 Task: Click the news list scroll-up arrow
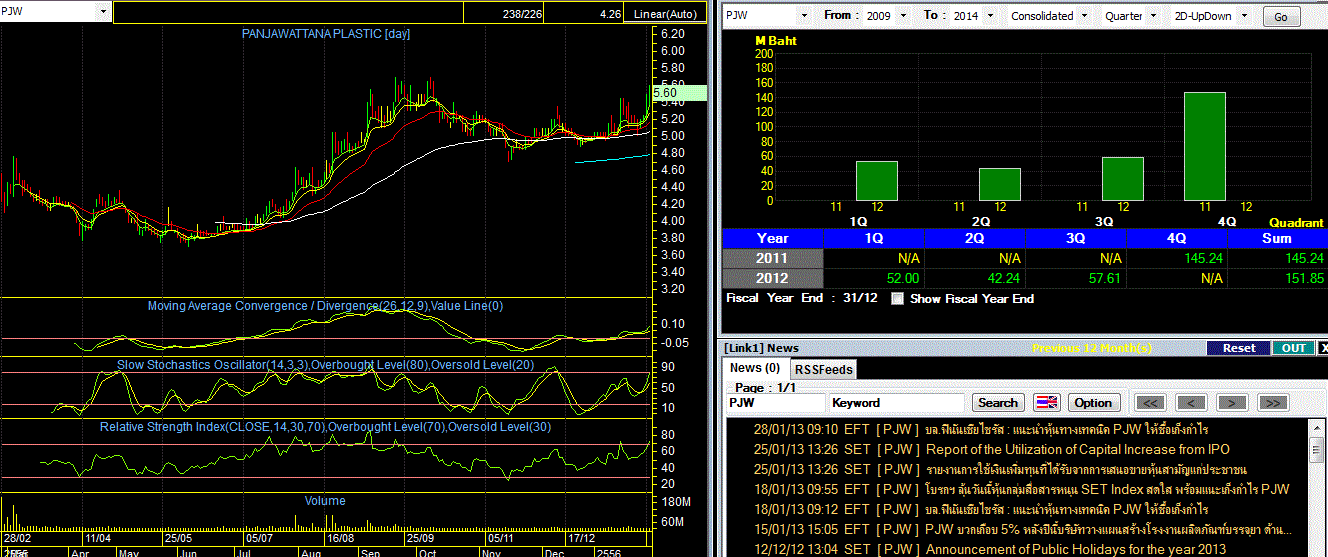pyautogui.click(x=1316, y=427)
